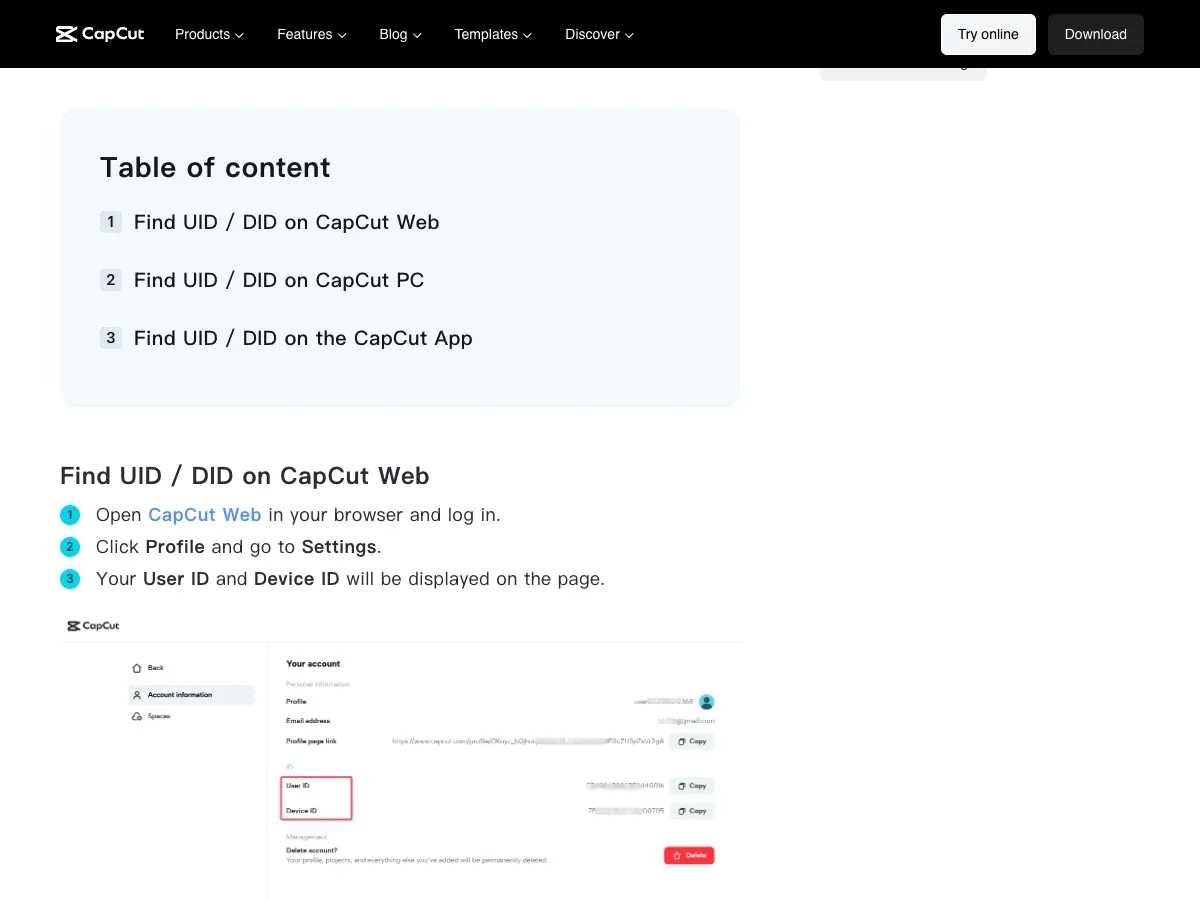The image size is (1200, 900).
Task: Click the CapCut logo in header
Action: pos(100,34)
